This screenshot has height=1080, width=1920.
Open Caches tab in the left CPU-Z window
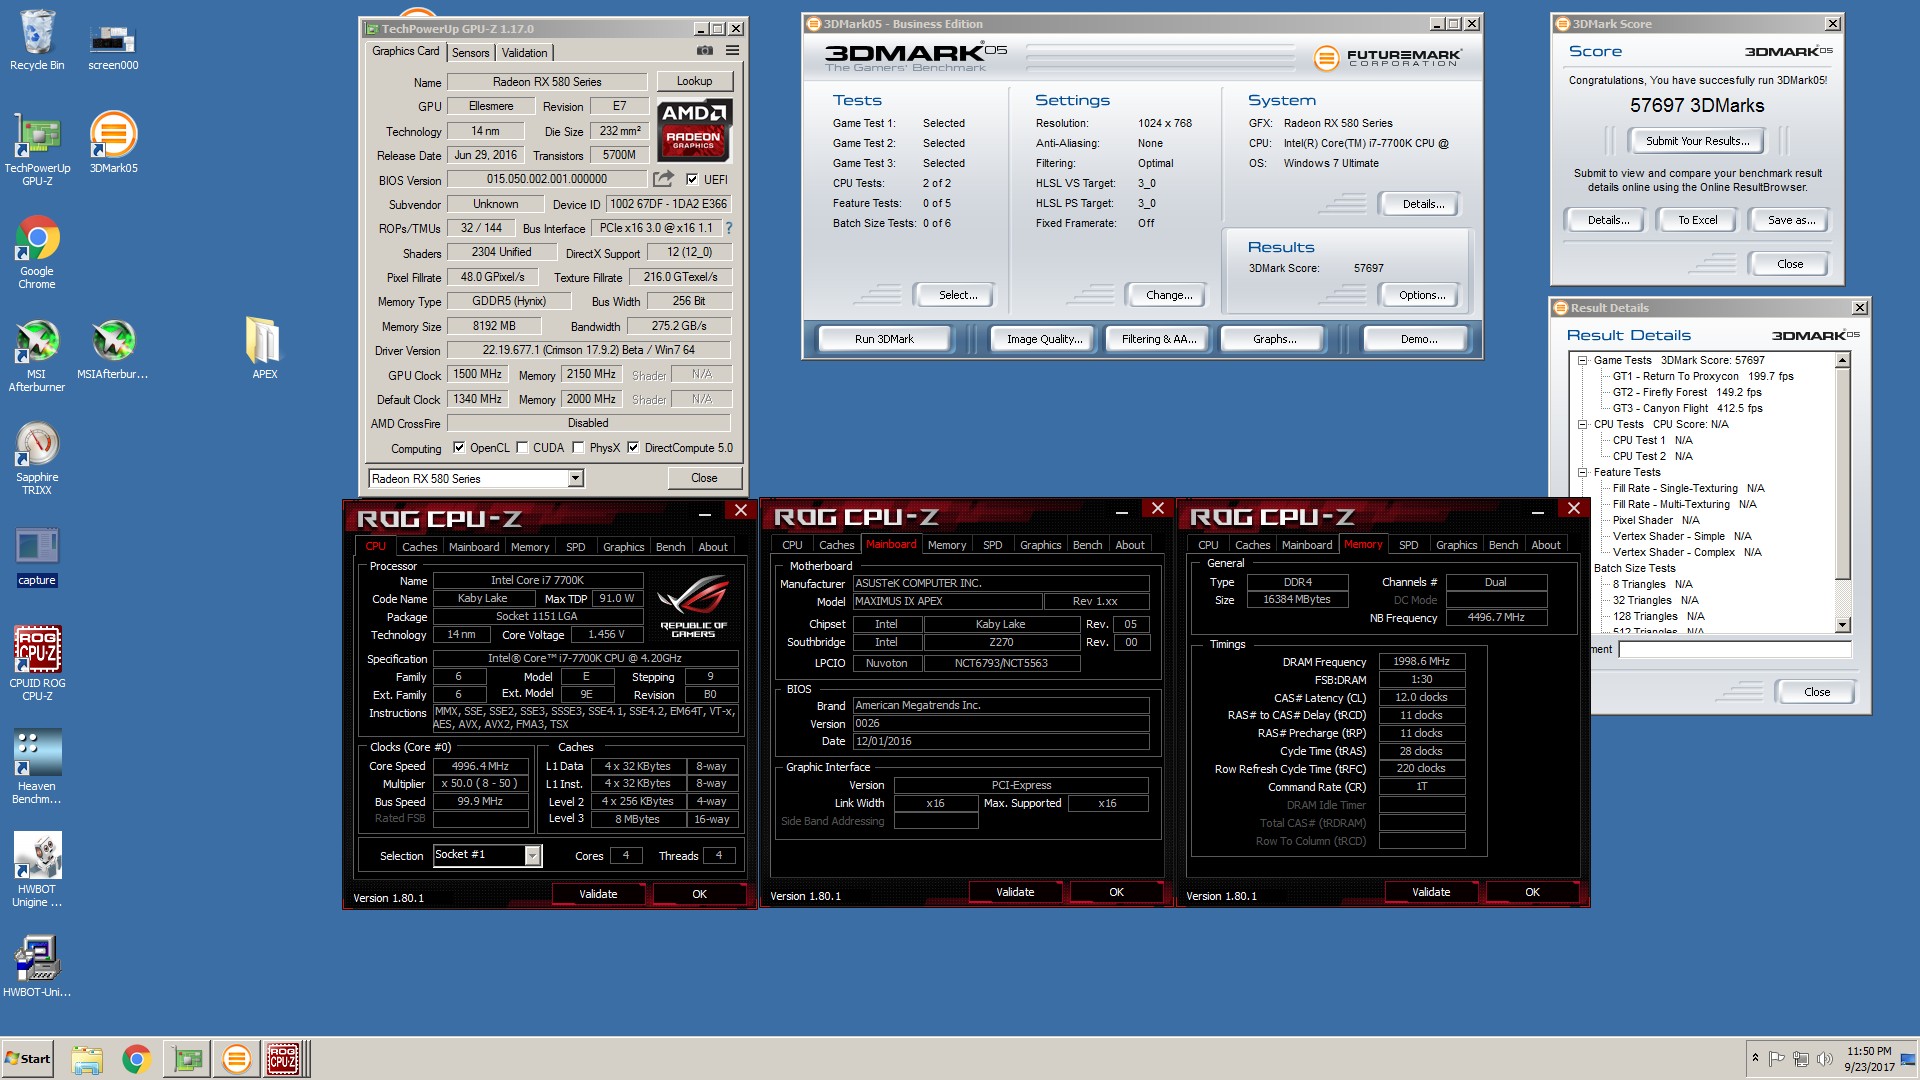coord(420,547)
